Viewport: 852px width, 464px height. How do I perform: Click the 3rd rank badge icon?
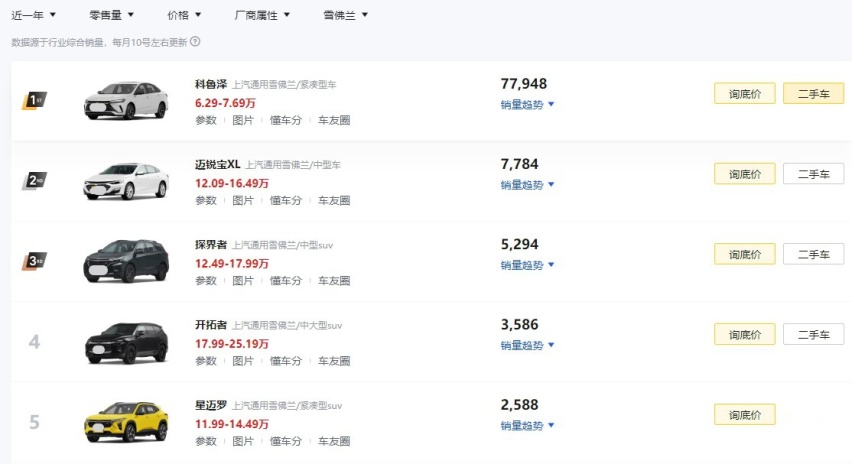click(34, 261)
